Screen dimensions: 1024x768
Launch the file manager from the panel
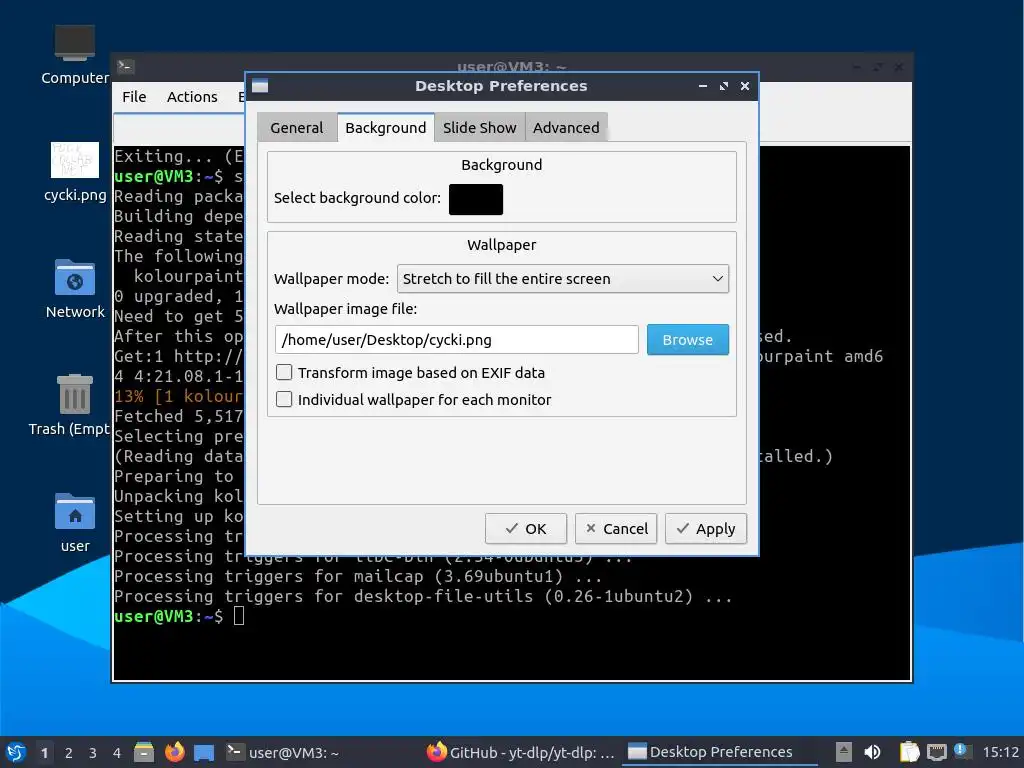pos(144,752)
